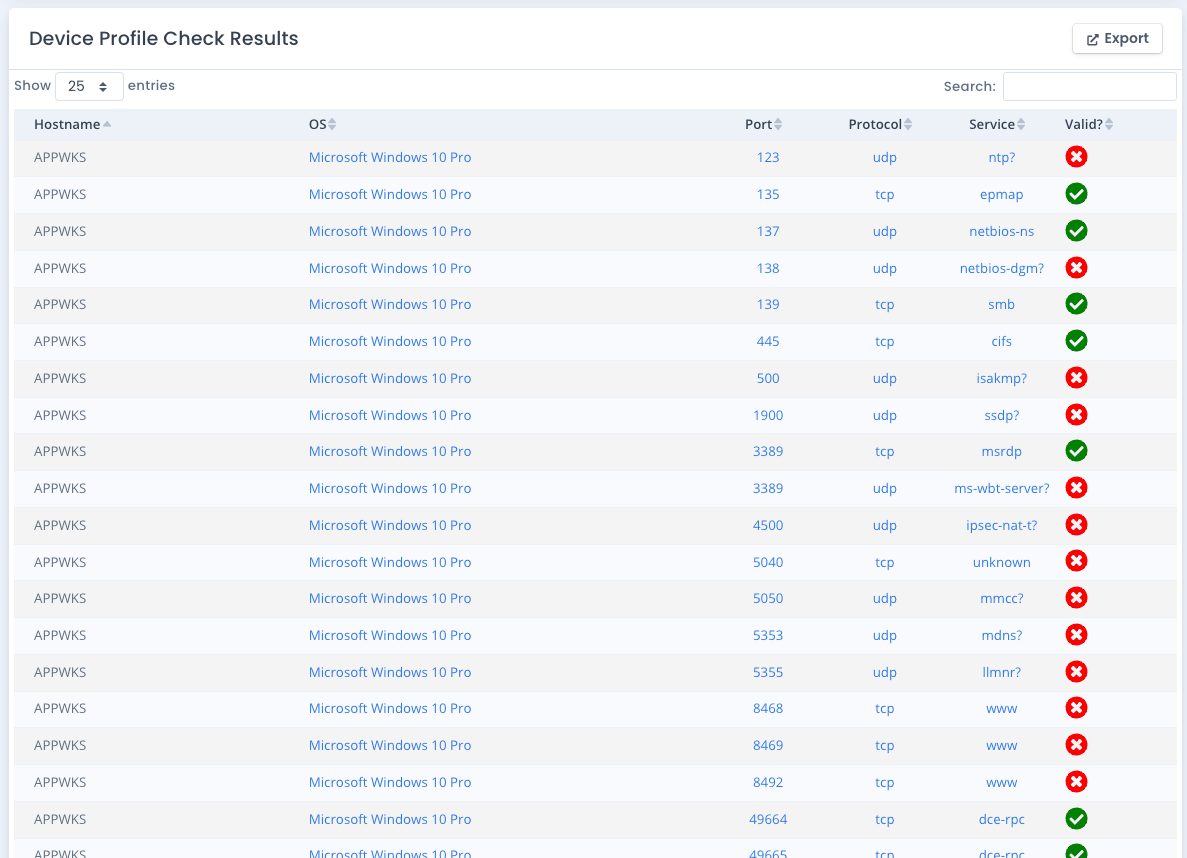Click port 1900 link
The image size is (1187, 858).
(768, 416)
